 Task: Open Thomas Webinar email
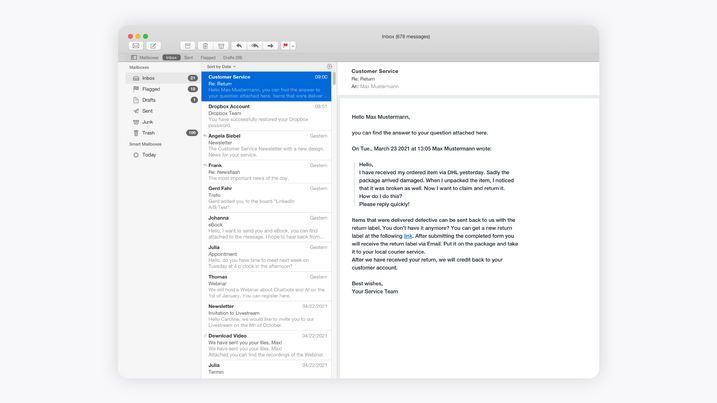pyautogui.click(x=267, y=287)
